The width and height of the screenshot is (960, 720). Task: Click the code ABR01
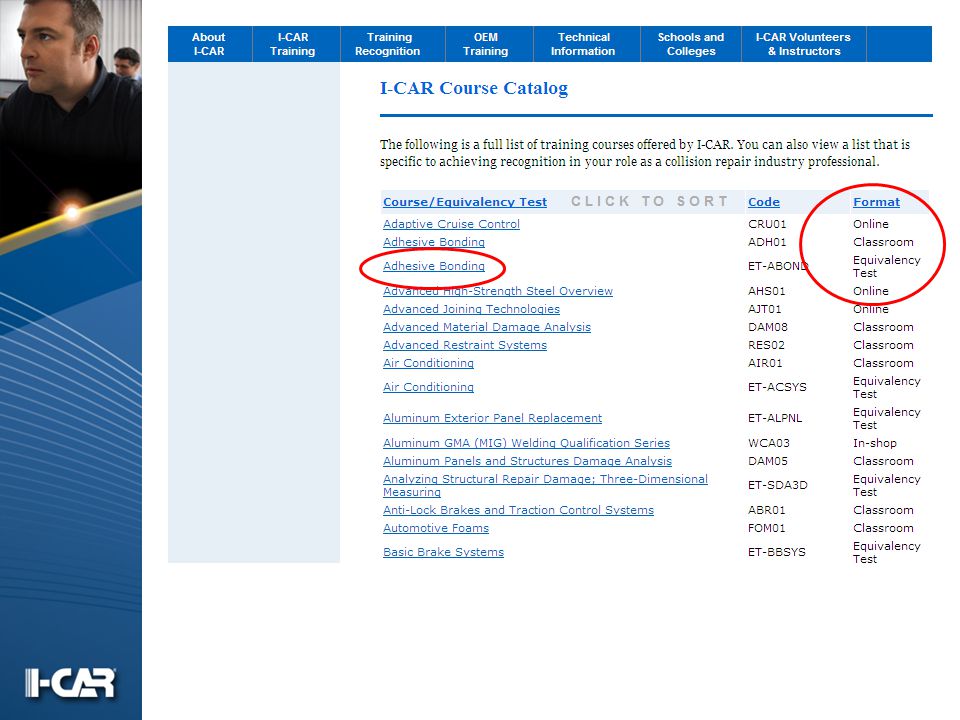coord(767,510)
